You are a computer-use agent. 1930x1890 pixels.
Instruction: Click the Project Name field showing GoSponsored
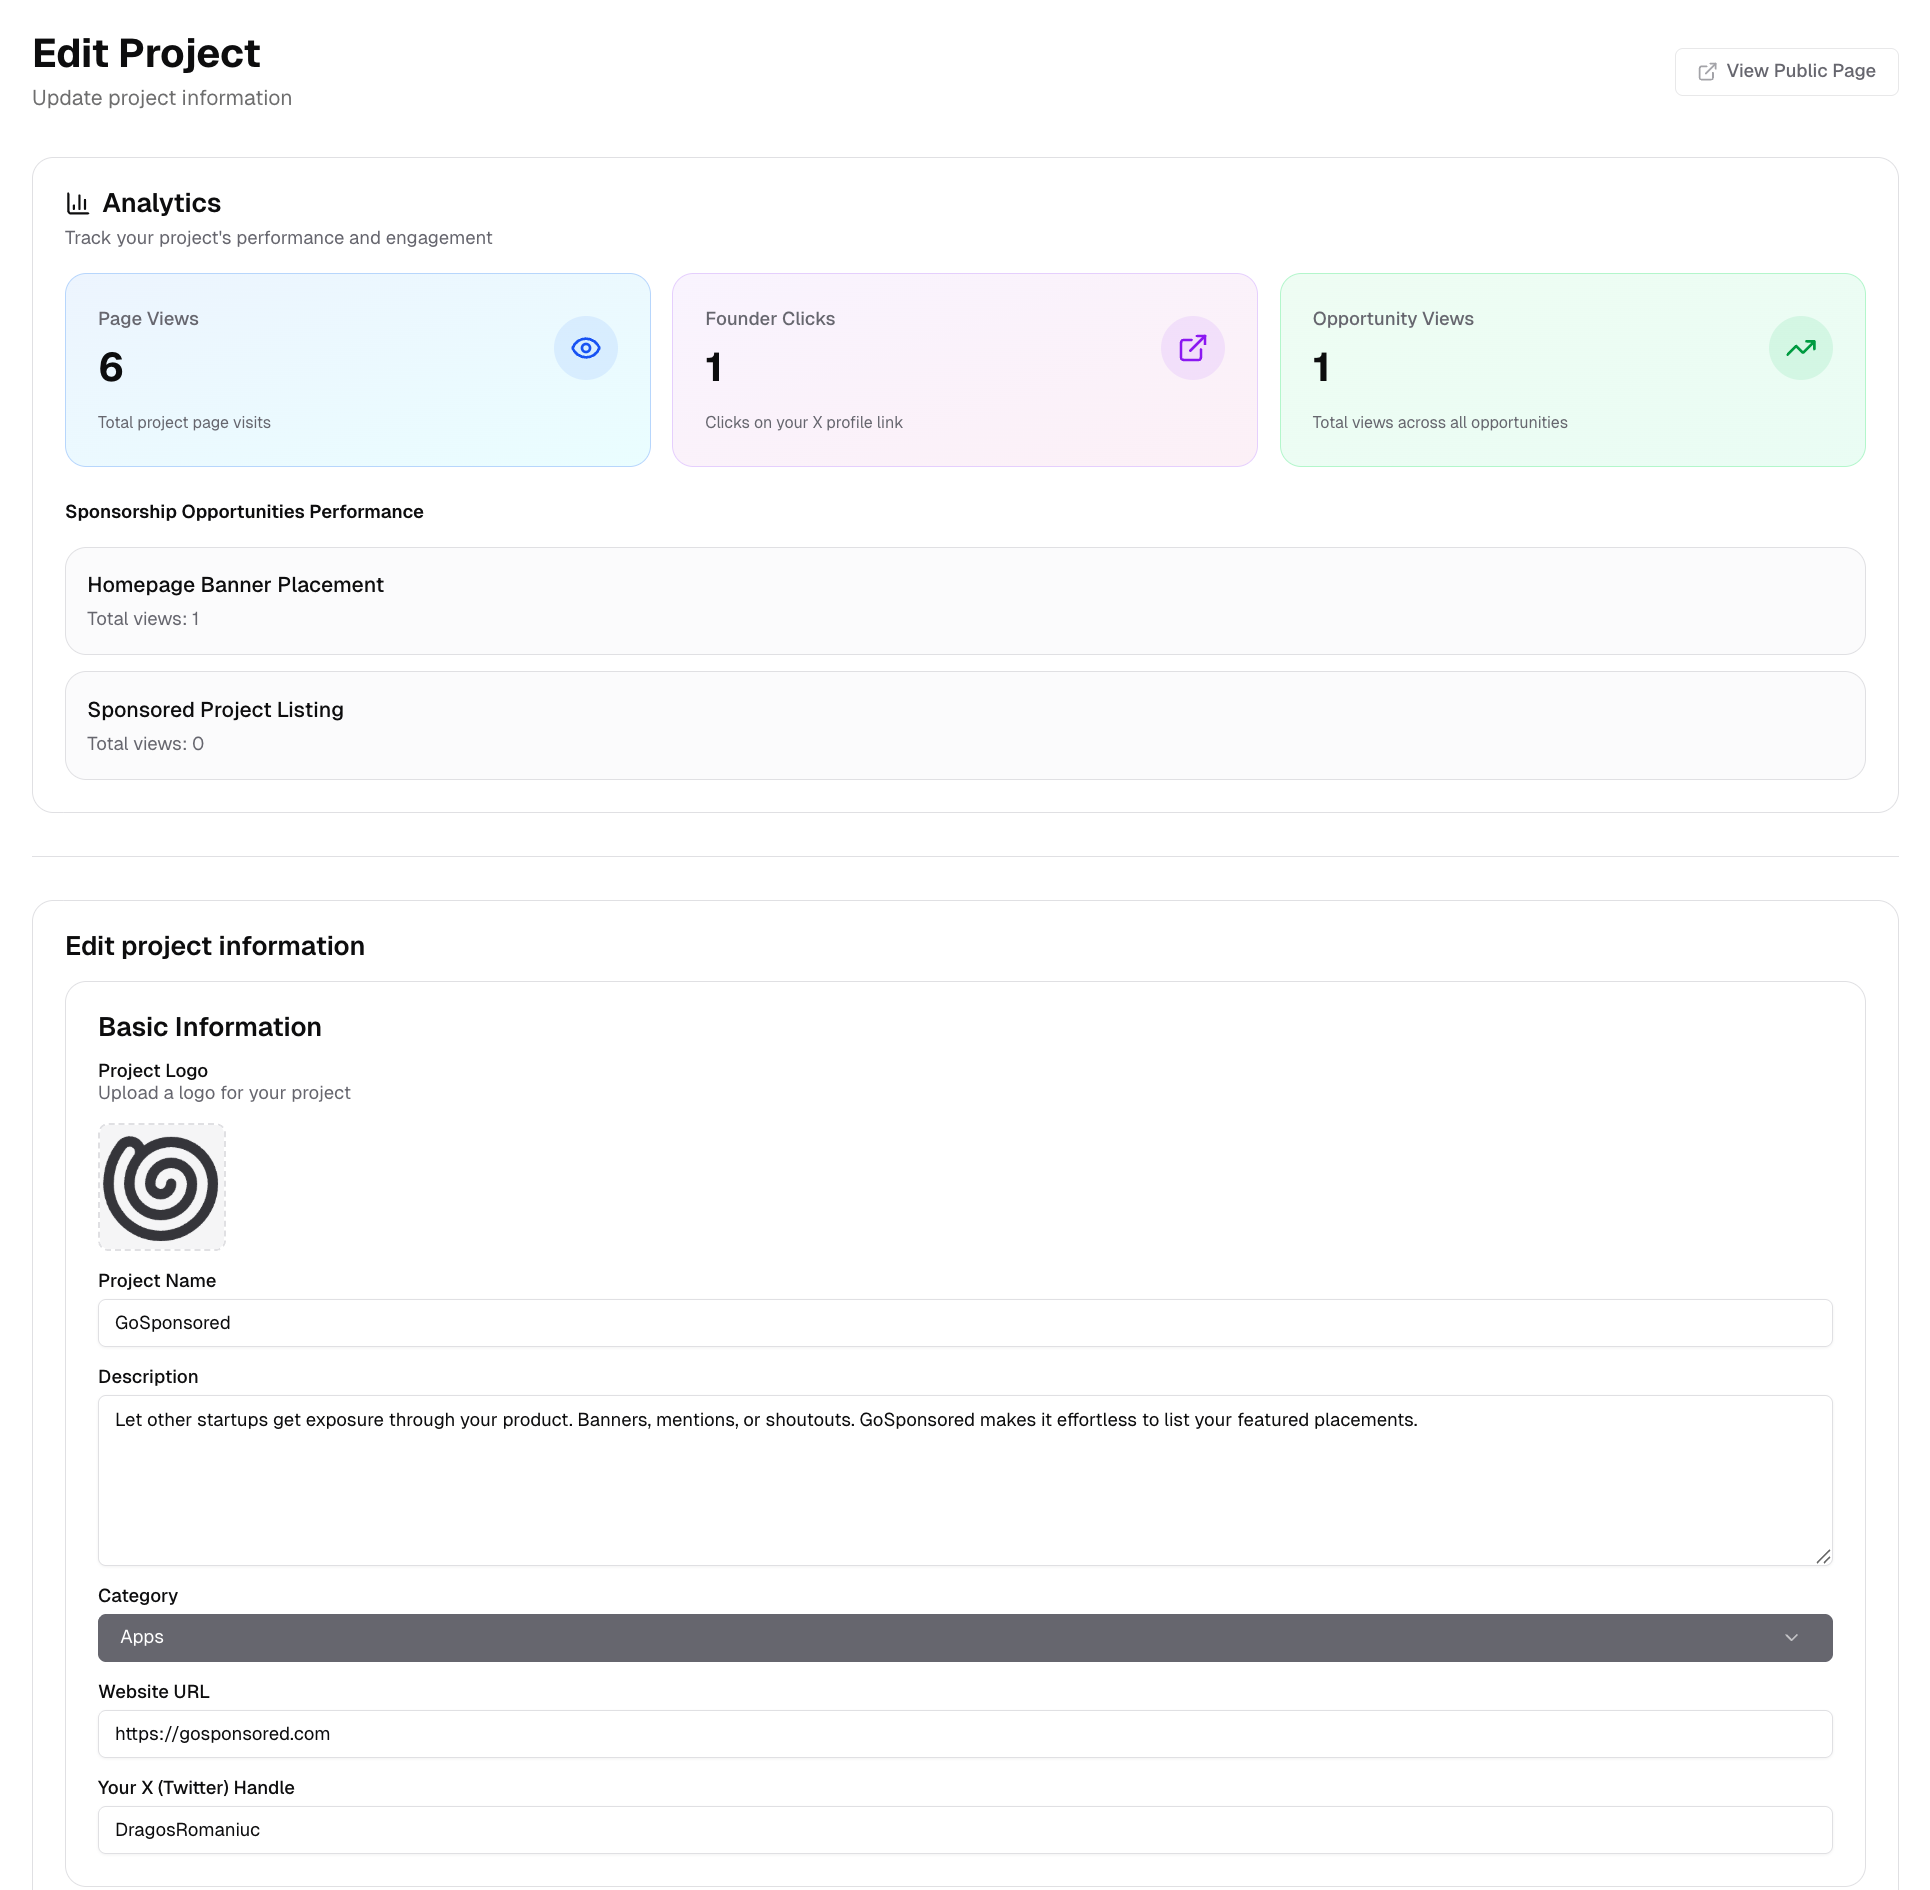click(964, 1322)
